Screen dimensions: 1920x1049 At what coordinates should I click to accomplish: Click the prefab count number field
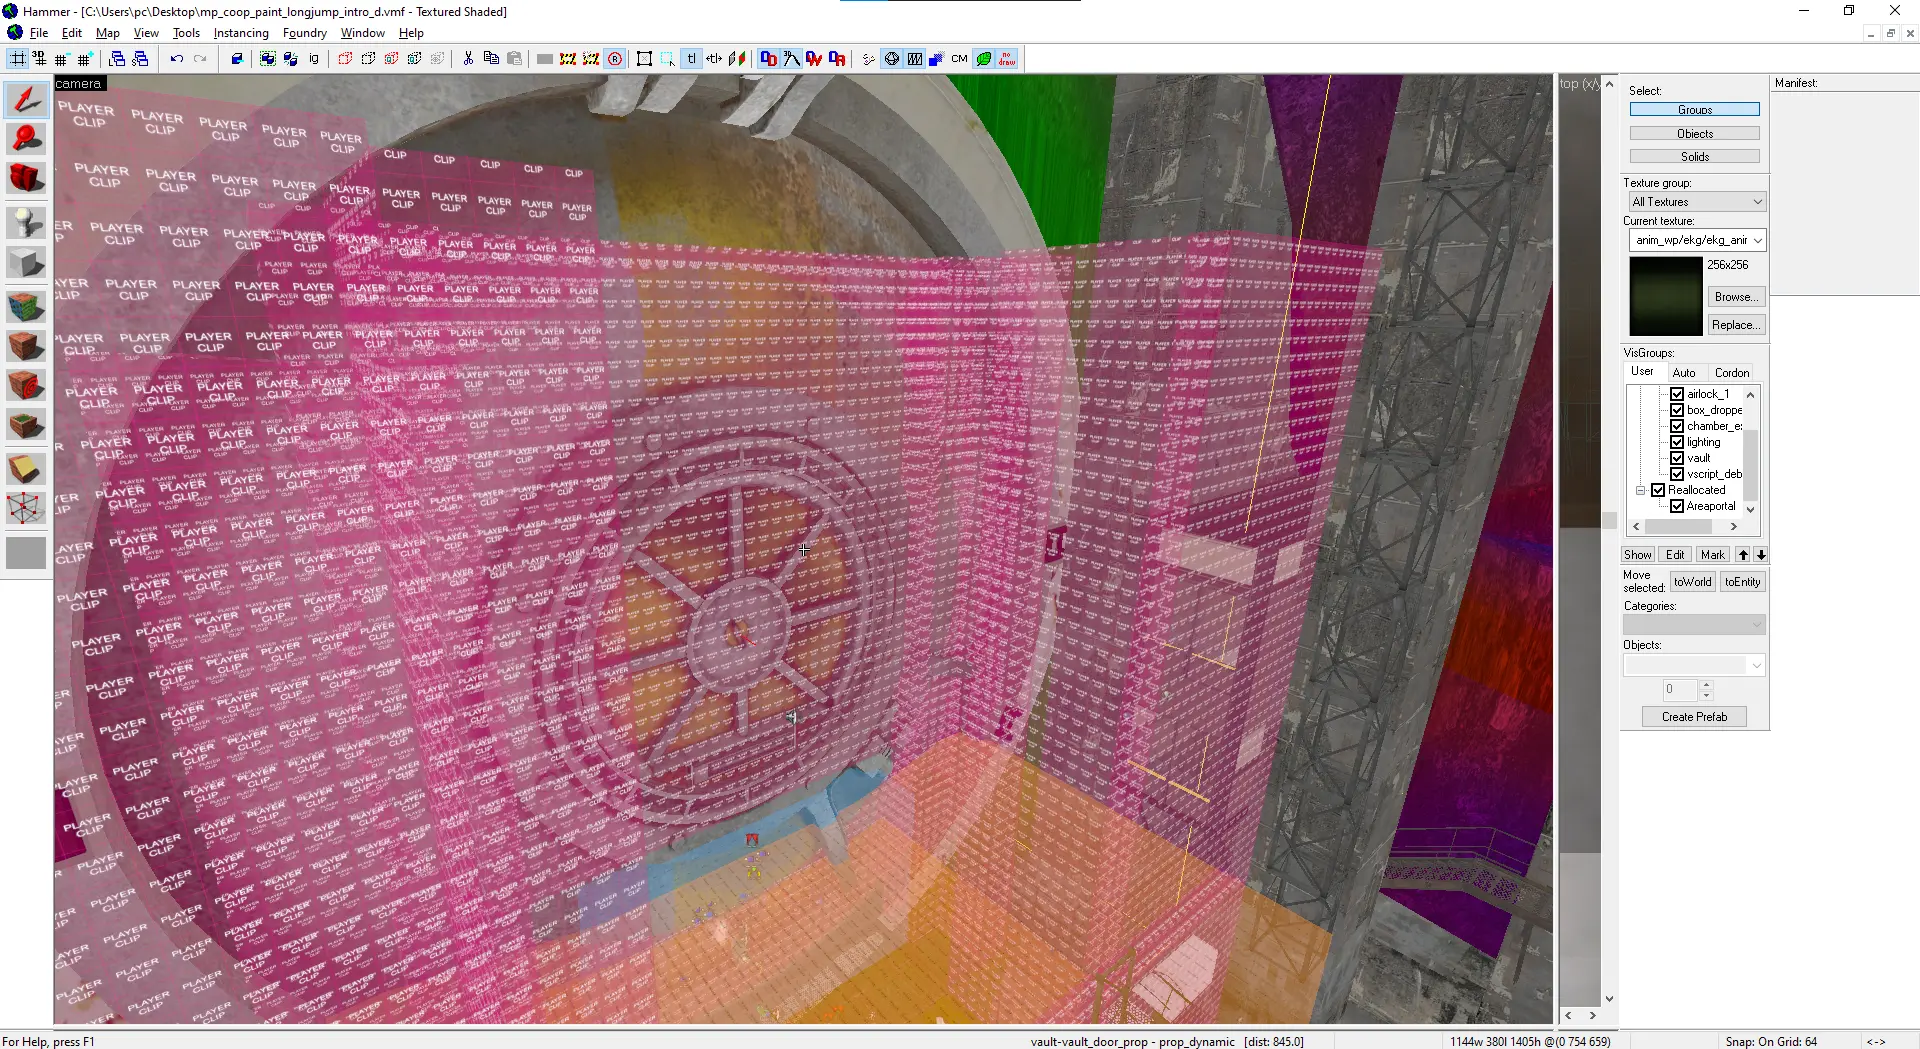point(1680,690)
